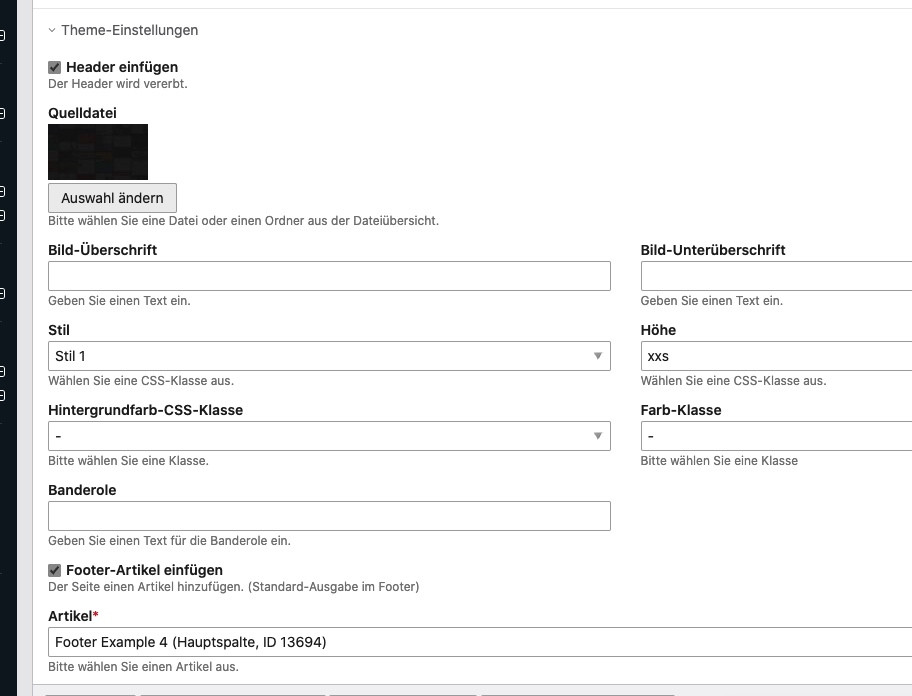Click the Footer-Artikel einfügen label text

point(144,570)
